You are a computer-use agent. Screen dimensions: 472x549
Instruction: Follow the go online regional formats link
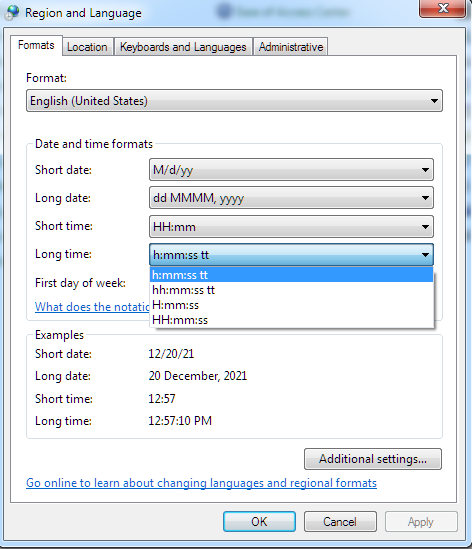click(x=201, y=483)
